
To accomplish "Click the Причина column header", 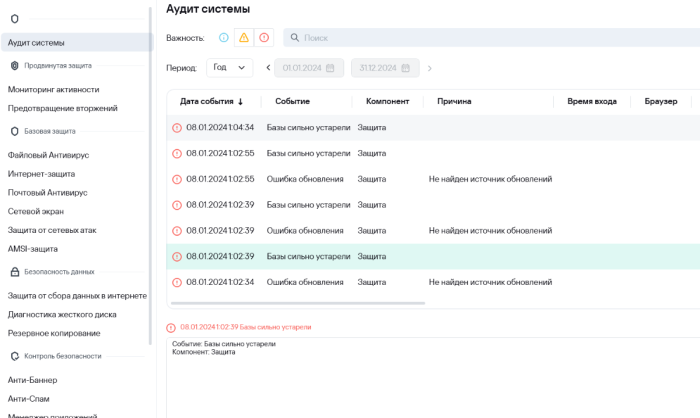I will pyautogui.click(x=454, y=101).
